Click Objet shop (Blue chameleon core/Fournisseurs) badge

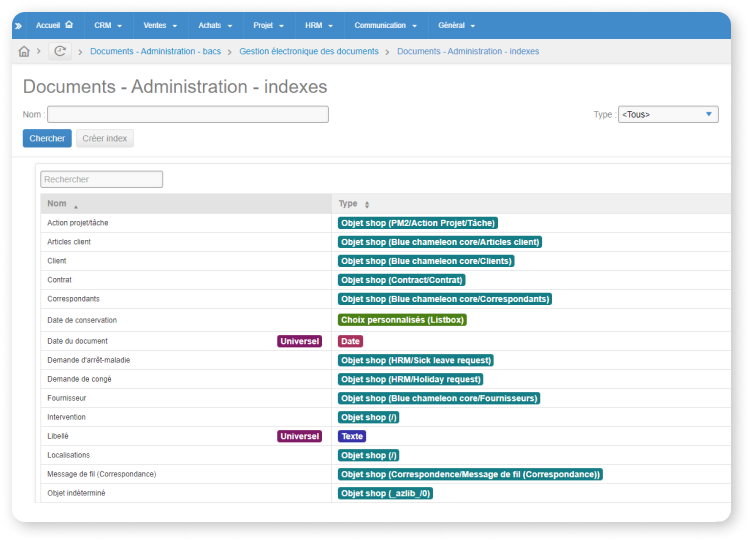point(439,398)
